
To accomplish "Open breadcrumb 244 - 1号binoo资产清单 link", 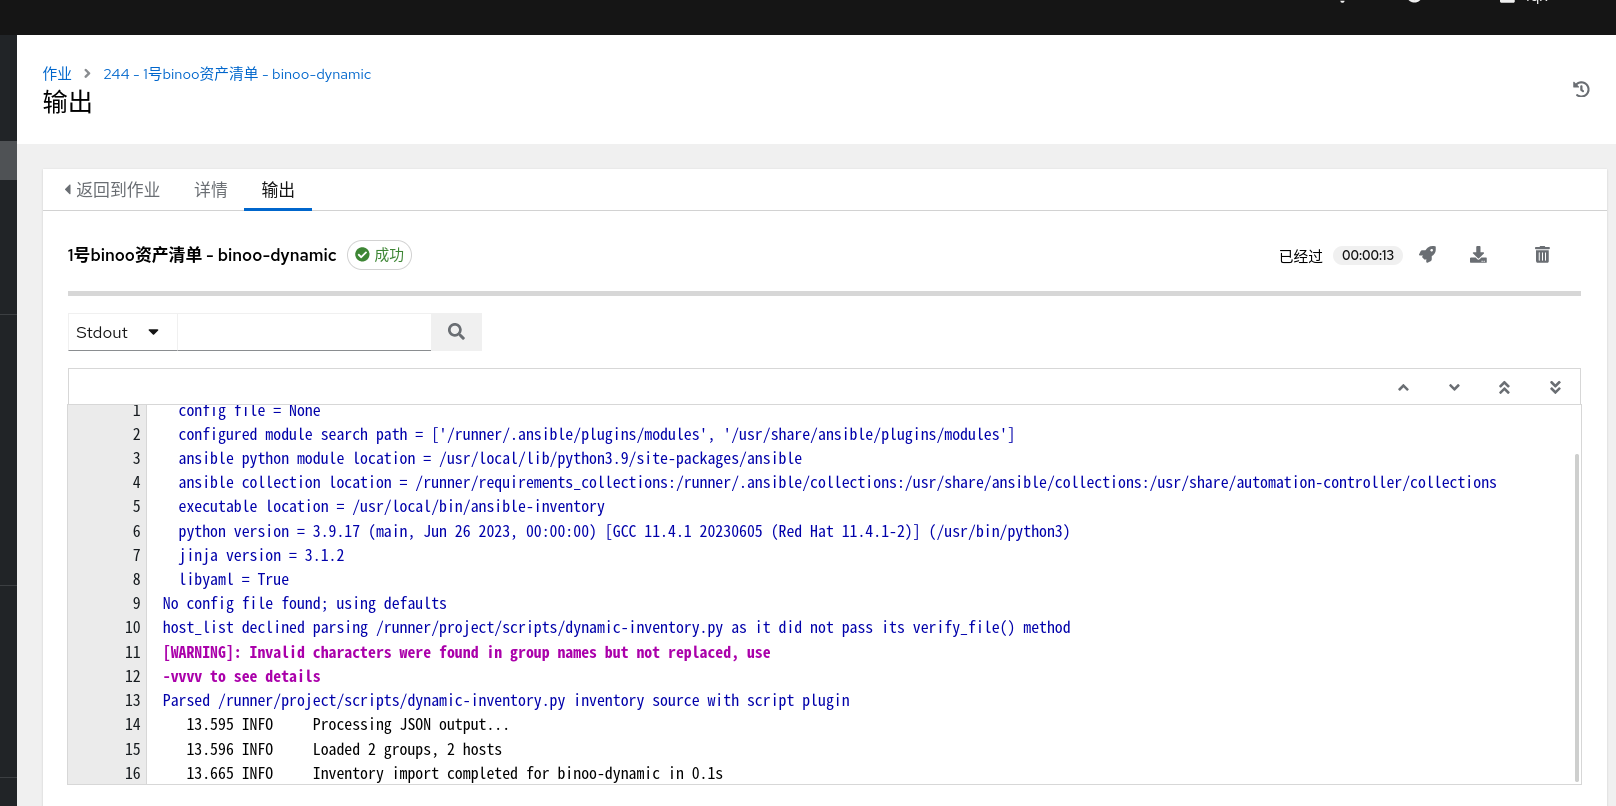I will (237, 74).
